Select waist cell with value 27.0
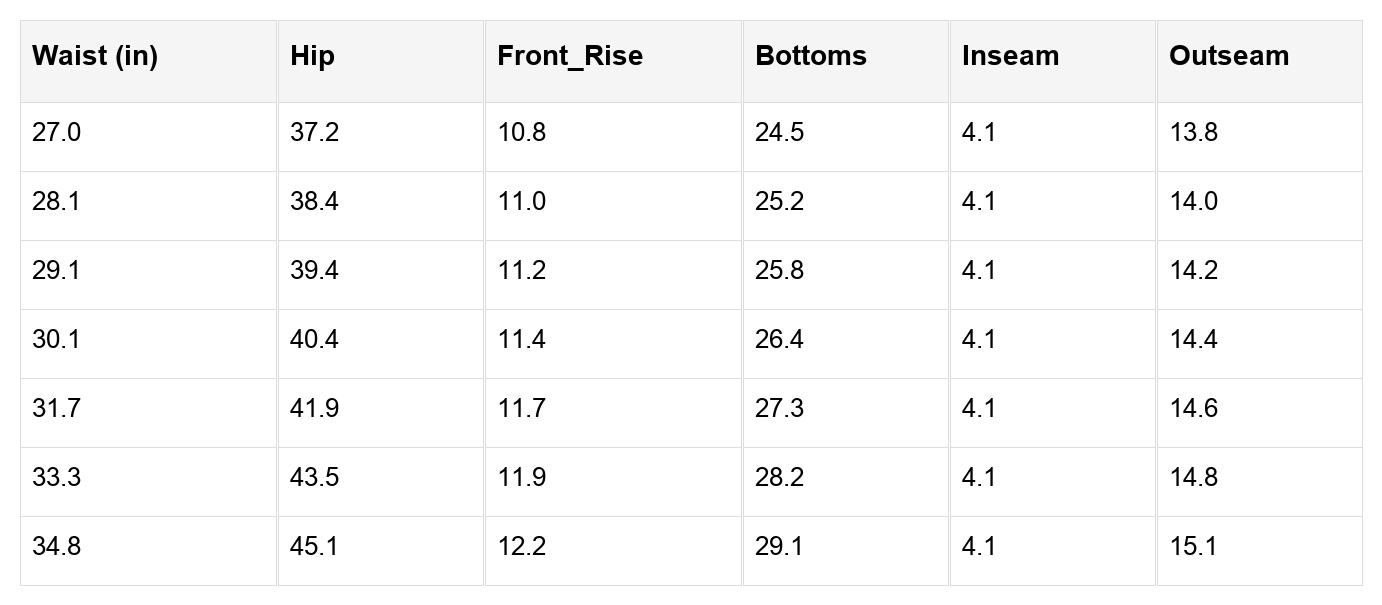Image resolution: width=1382 pixels, height=605 pixels. coord(149,137)
